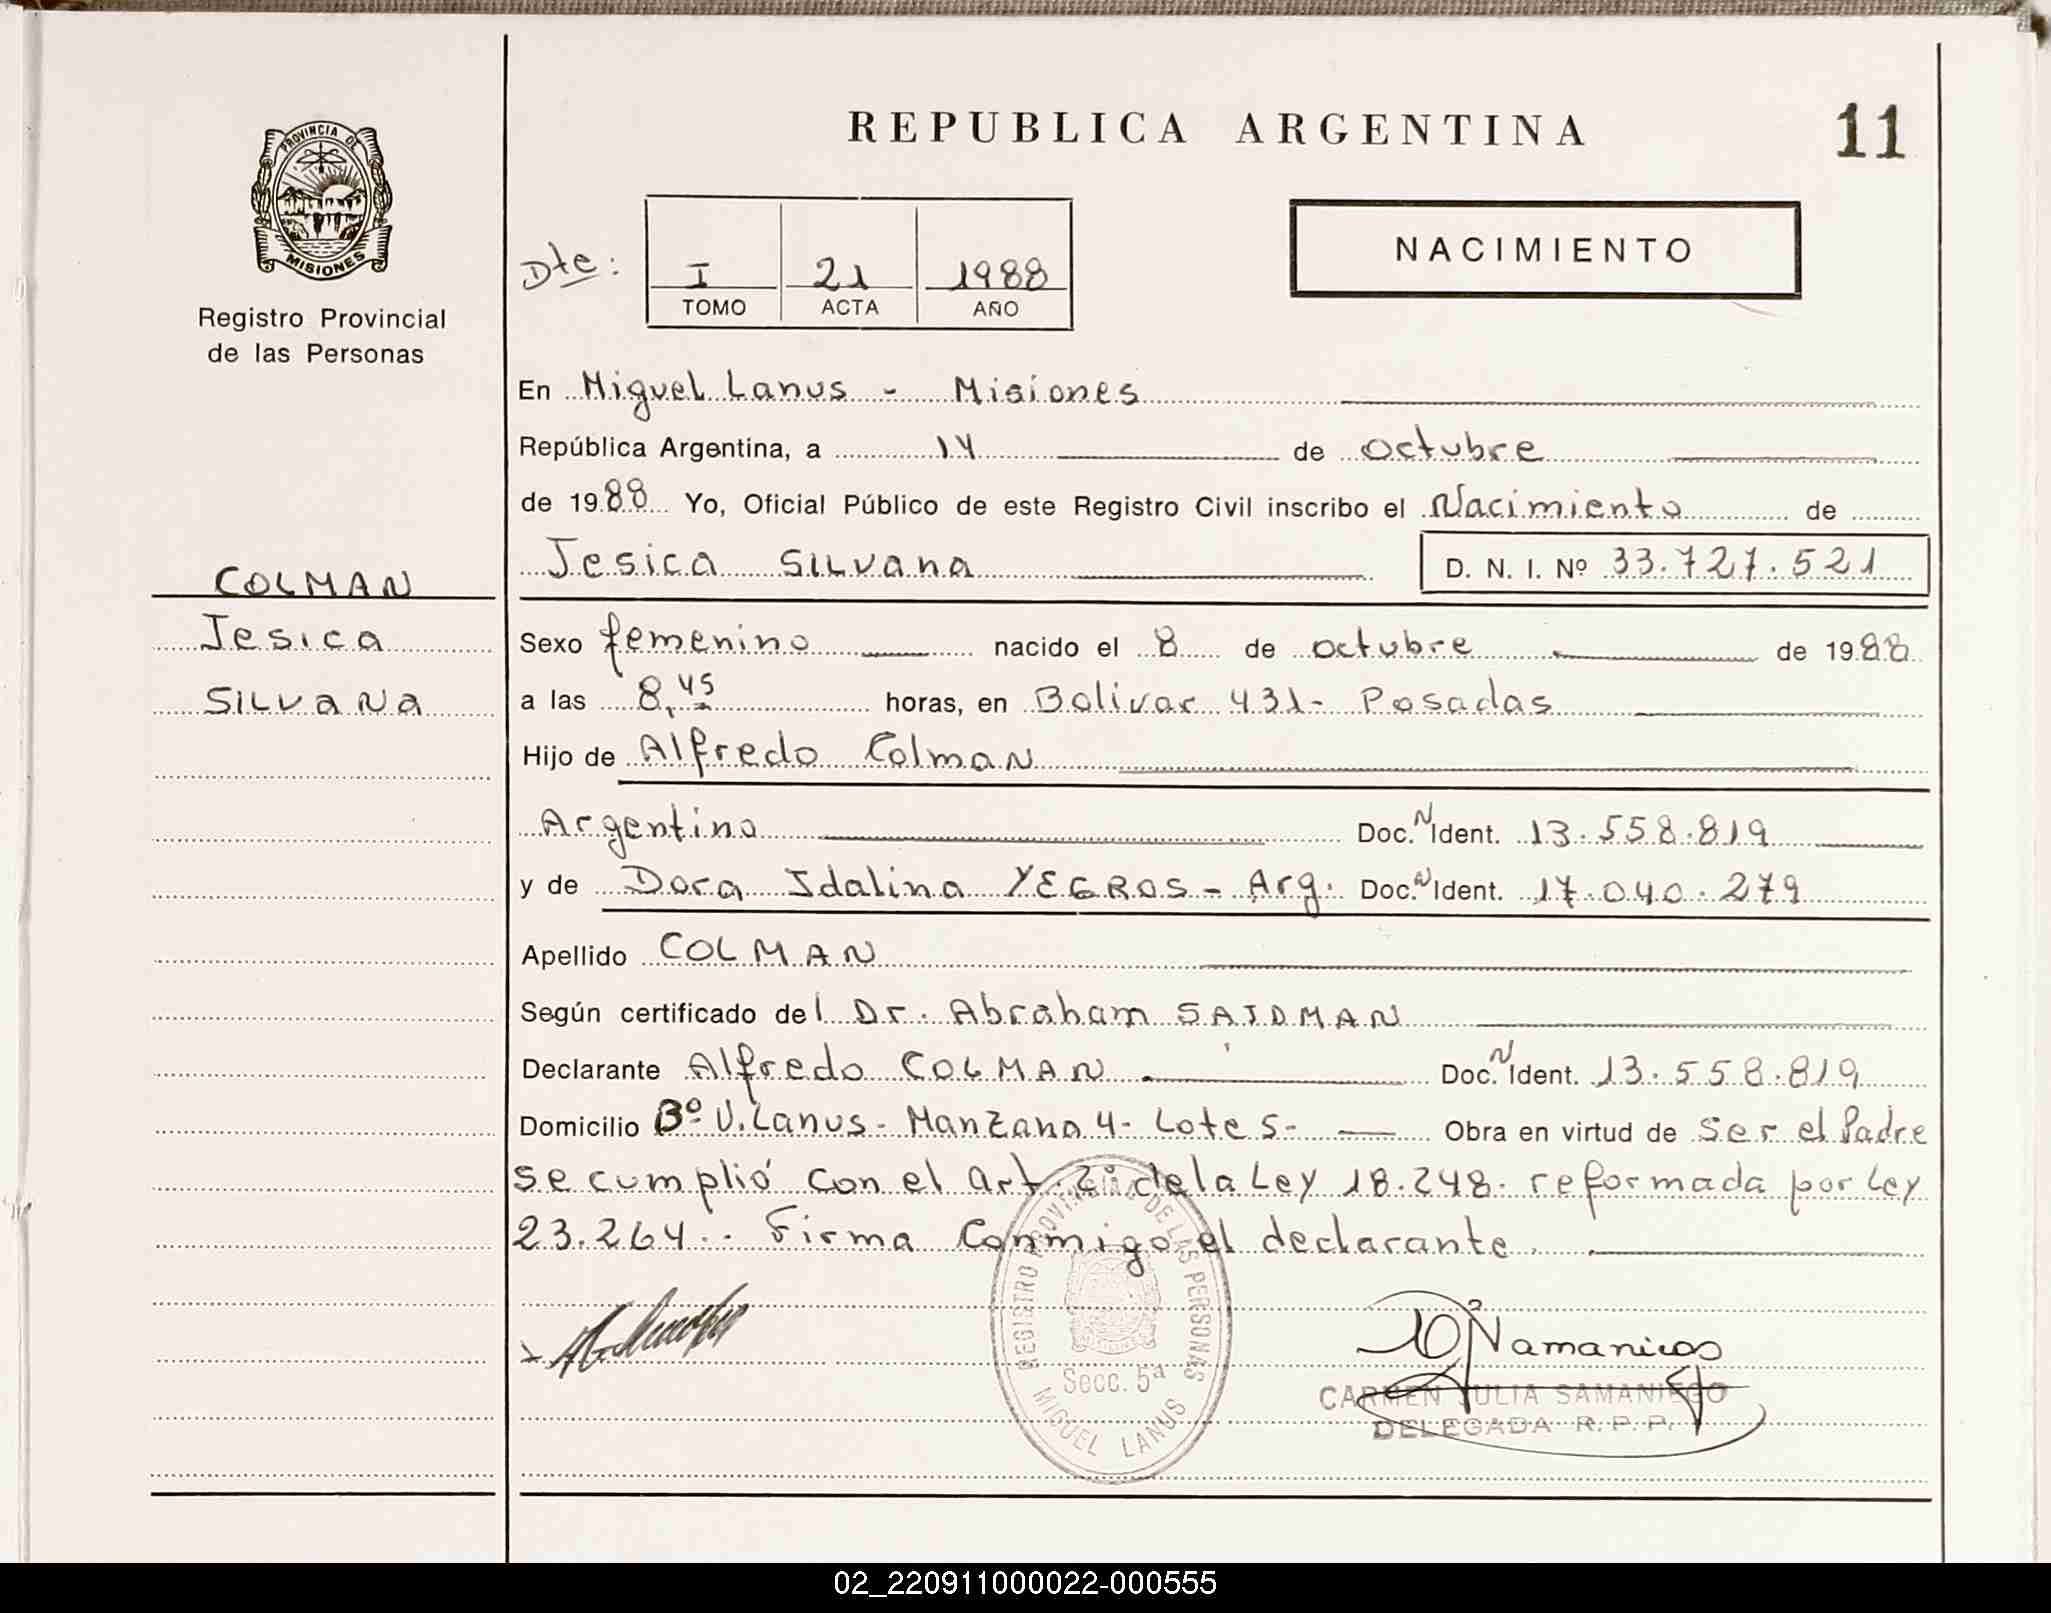Click the NACIMIENTO box

[x=1544, y=249]
